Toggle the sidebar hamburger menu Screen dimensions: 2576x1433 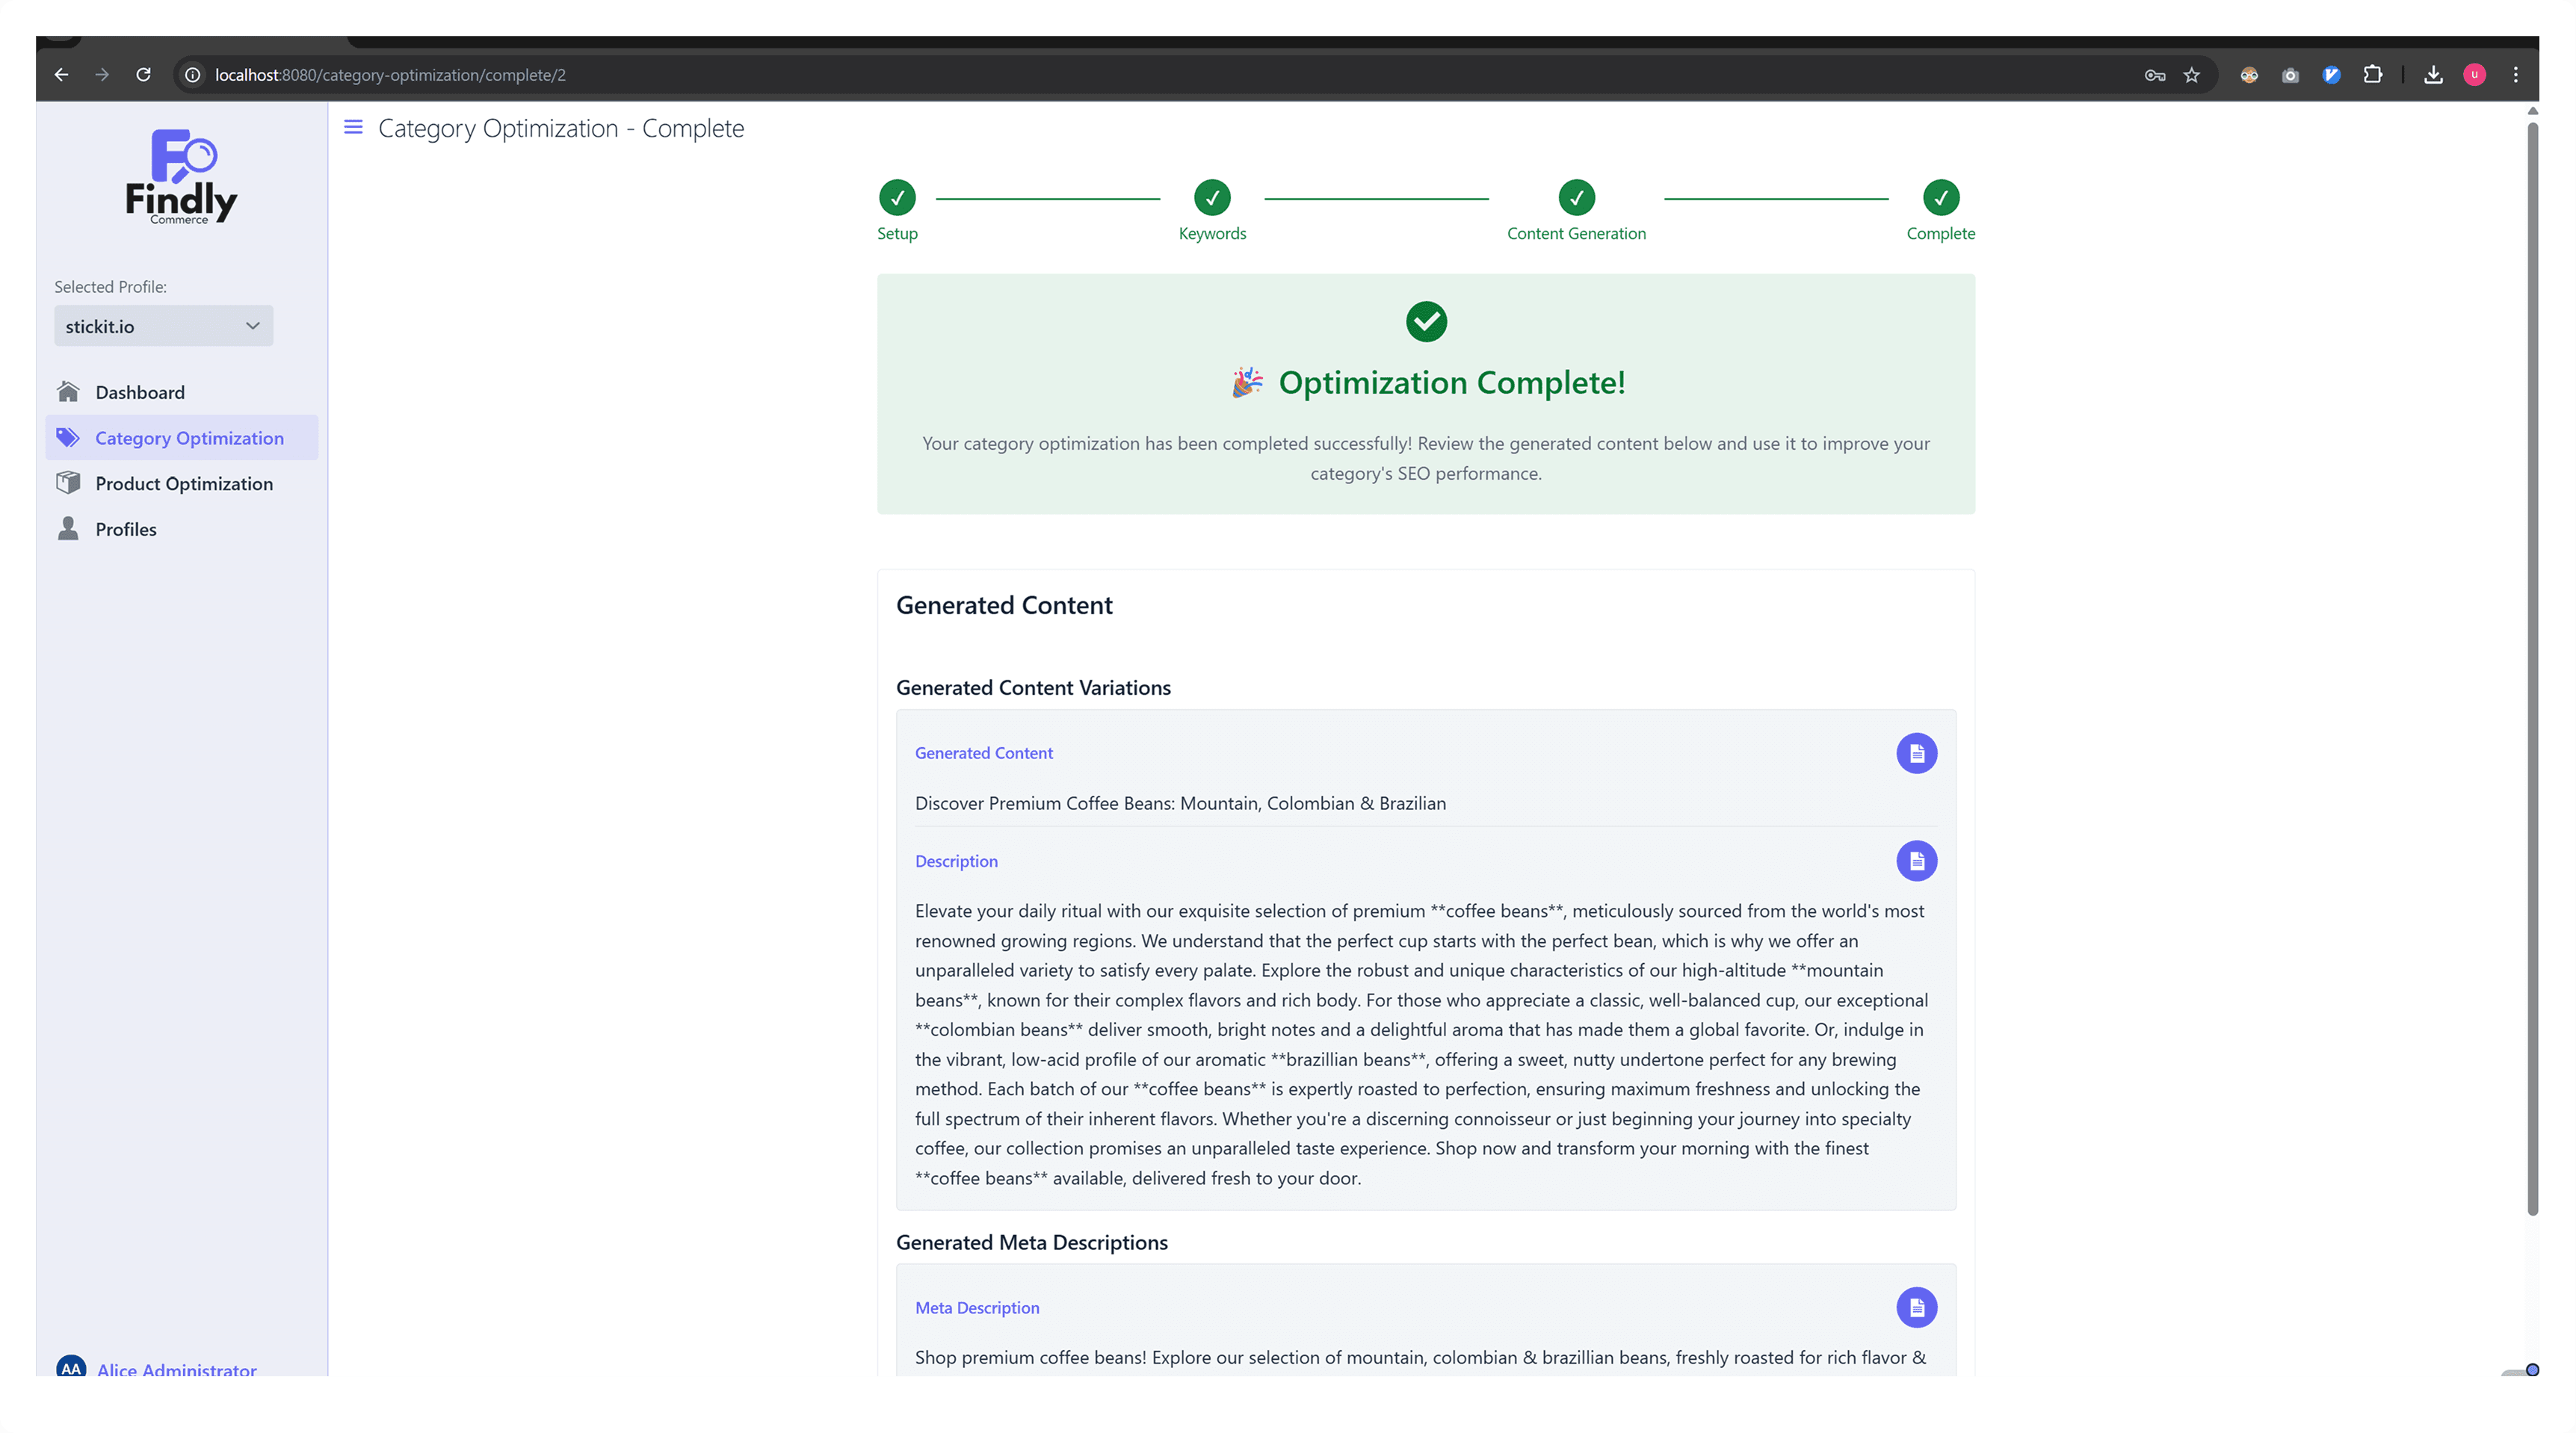pyautogui.click(x=353, y=127)
